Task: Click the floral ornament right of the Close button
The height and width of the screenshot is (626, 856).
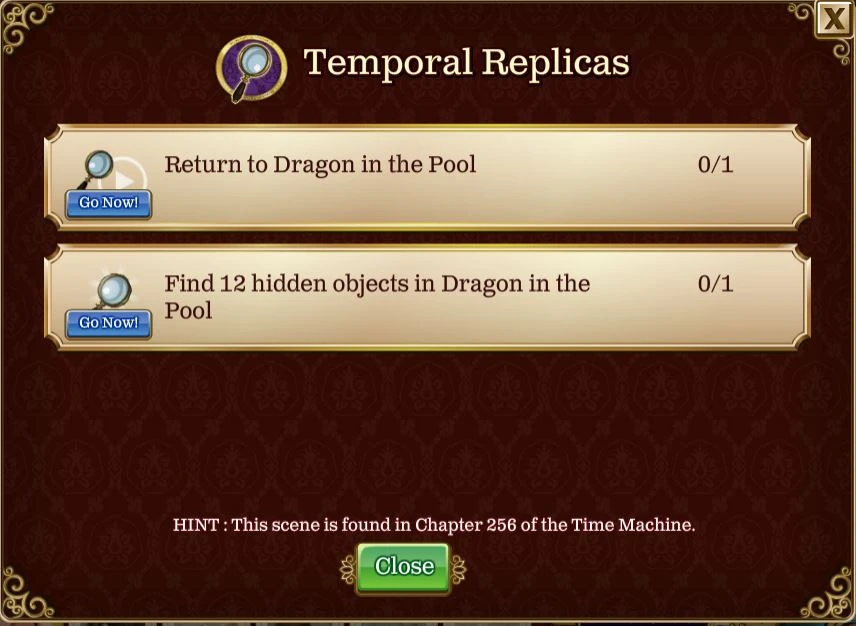Action: coord(458,569)
